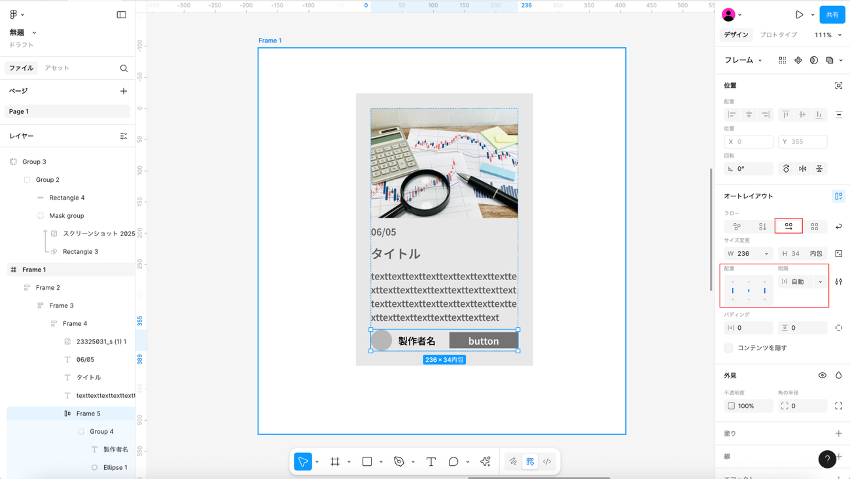This screenshot has width=850, height=480.
Task: Toggle Dev Mode switch in bottom toolbar
Action: click(546, 462)
